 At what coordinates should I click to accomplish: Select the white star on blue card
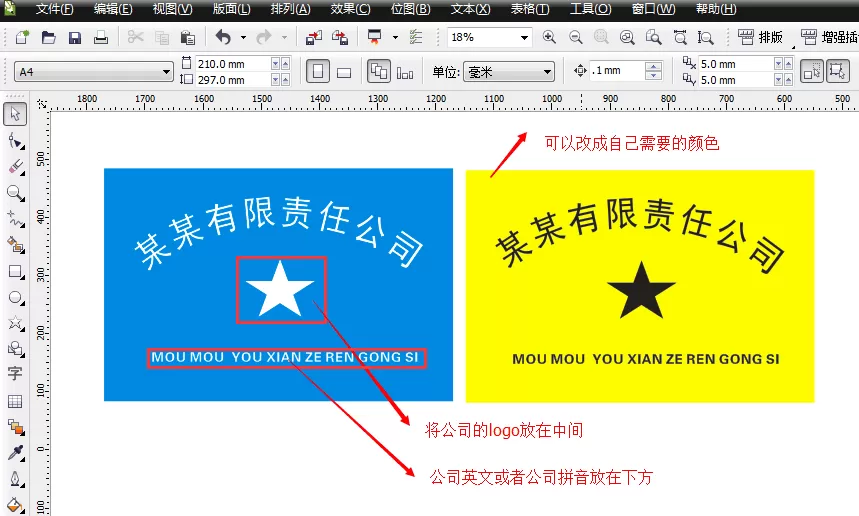coord(280,289)
